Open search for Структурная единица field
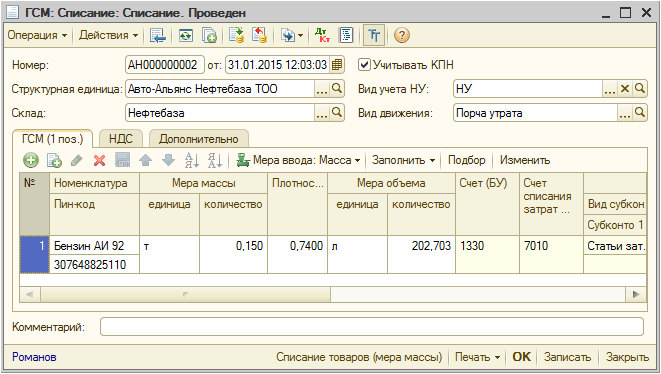Viewport: 661px width, 374px height. pyautogui.click(x=337, y=89)
